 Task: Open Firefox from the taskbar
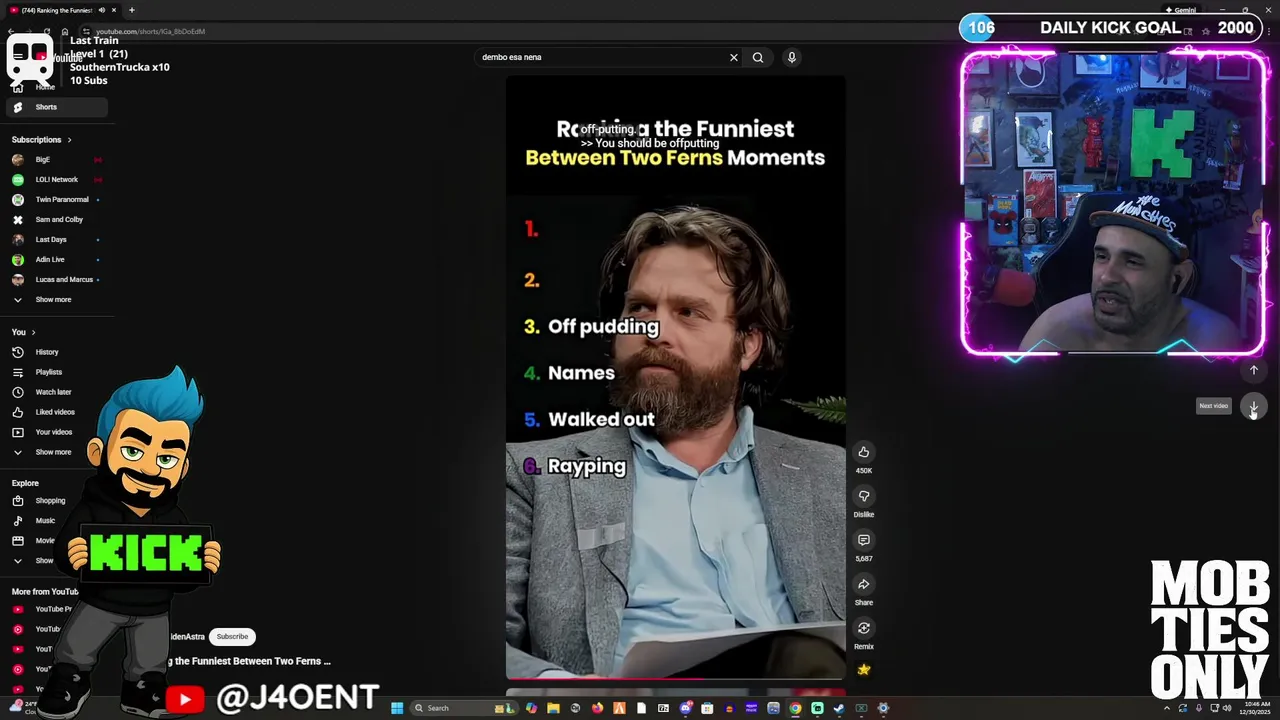point(597,708)
